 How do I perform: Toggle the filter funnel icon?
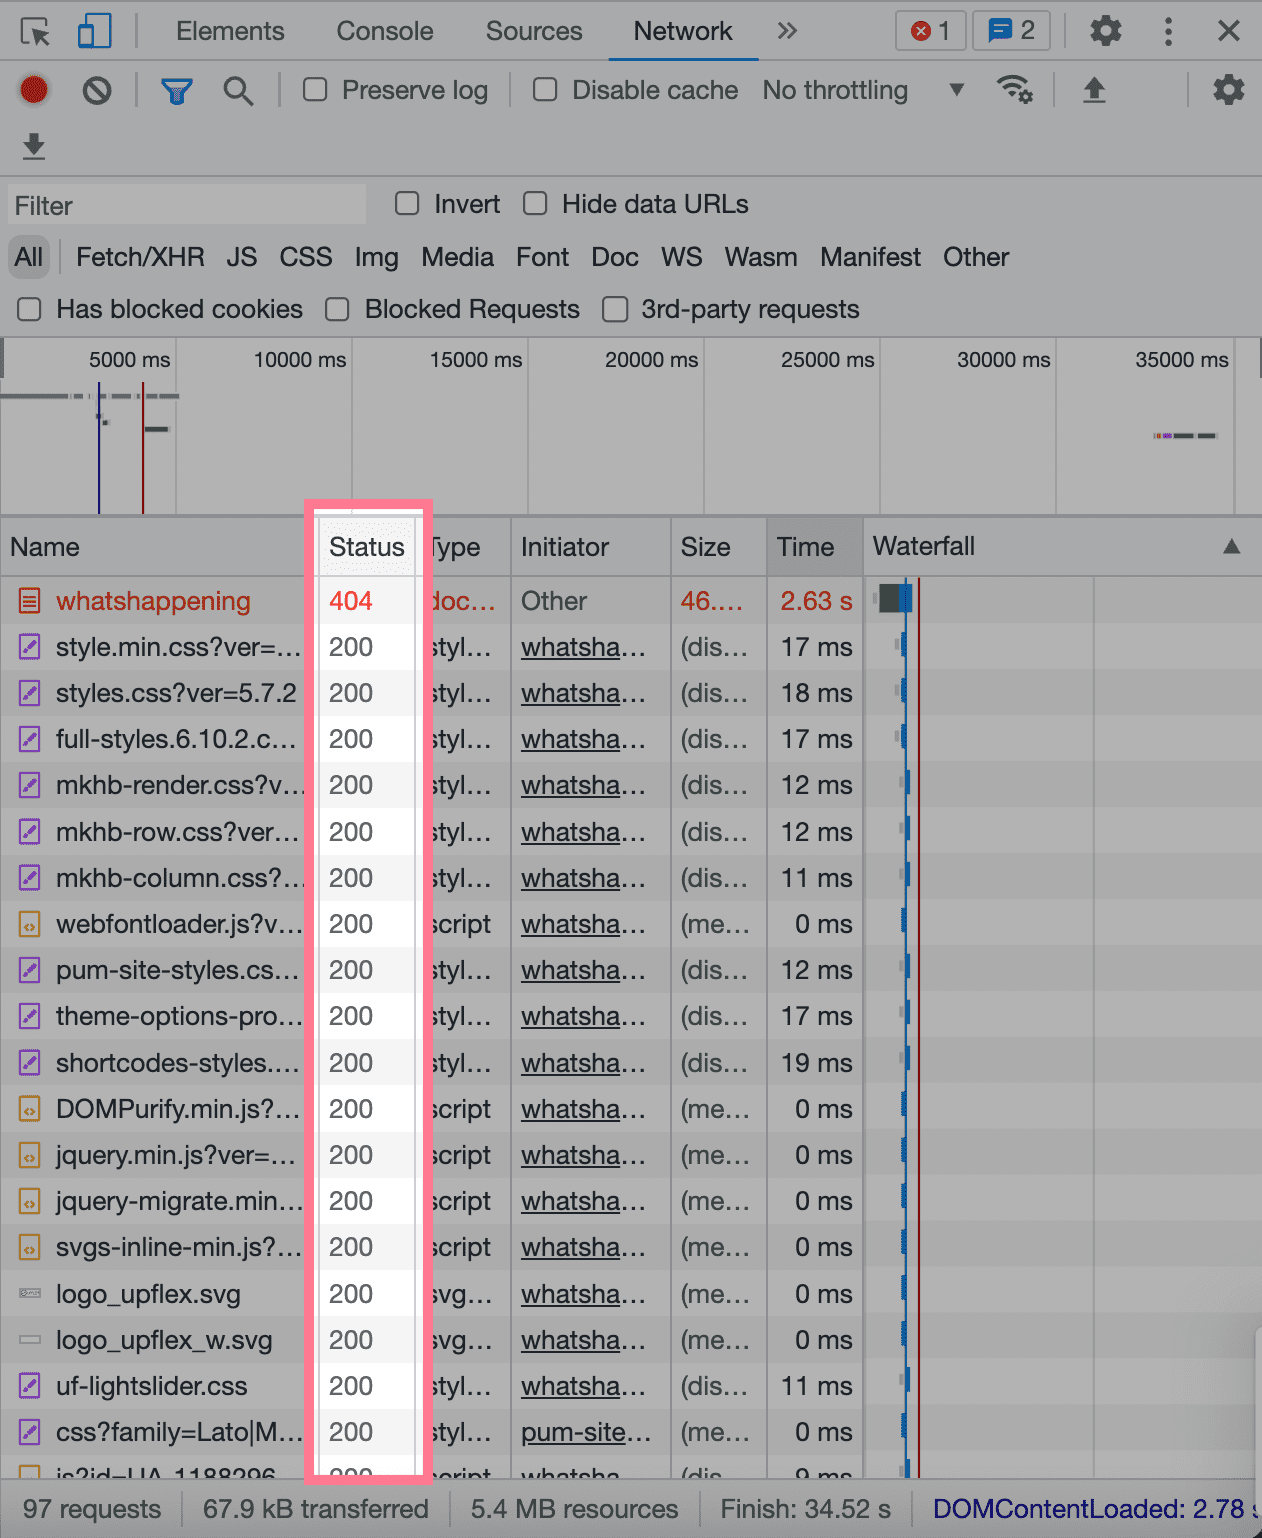click(x=176, y=91)
